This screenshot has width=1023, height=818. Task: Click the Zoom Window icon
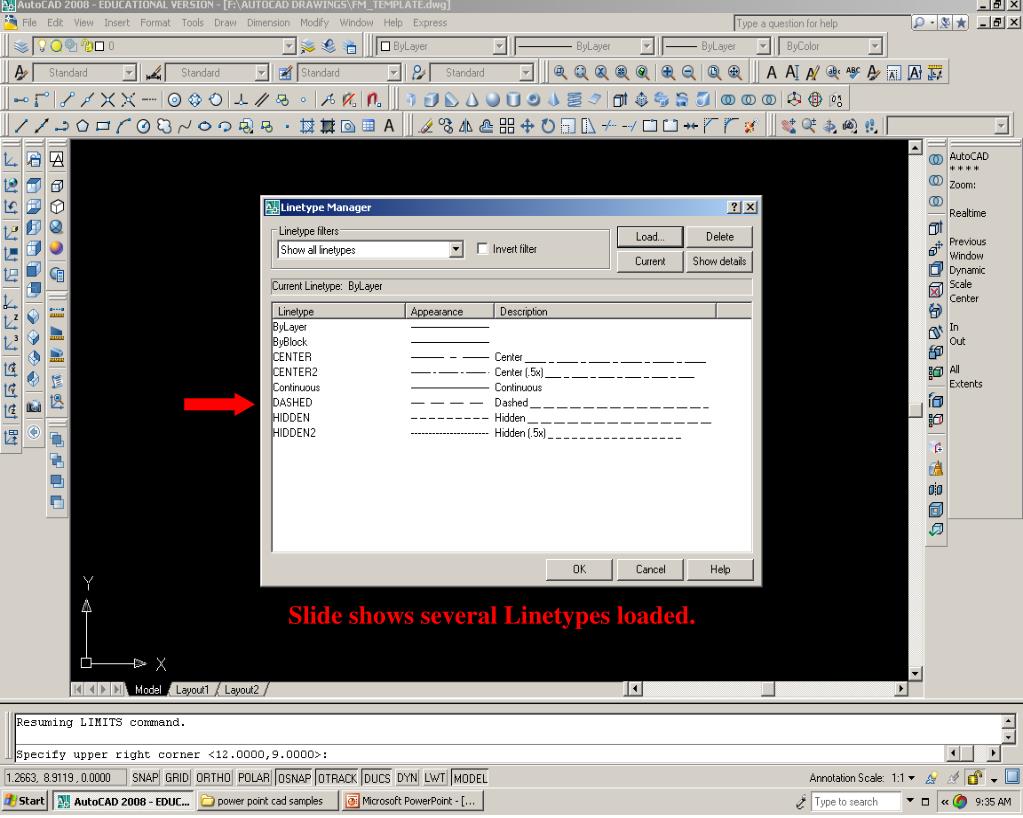coord(560,72)
